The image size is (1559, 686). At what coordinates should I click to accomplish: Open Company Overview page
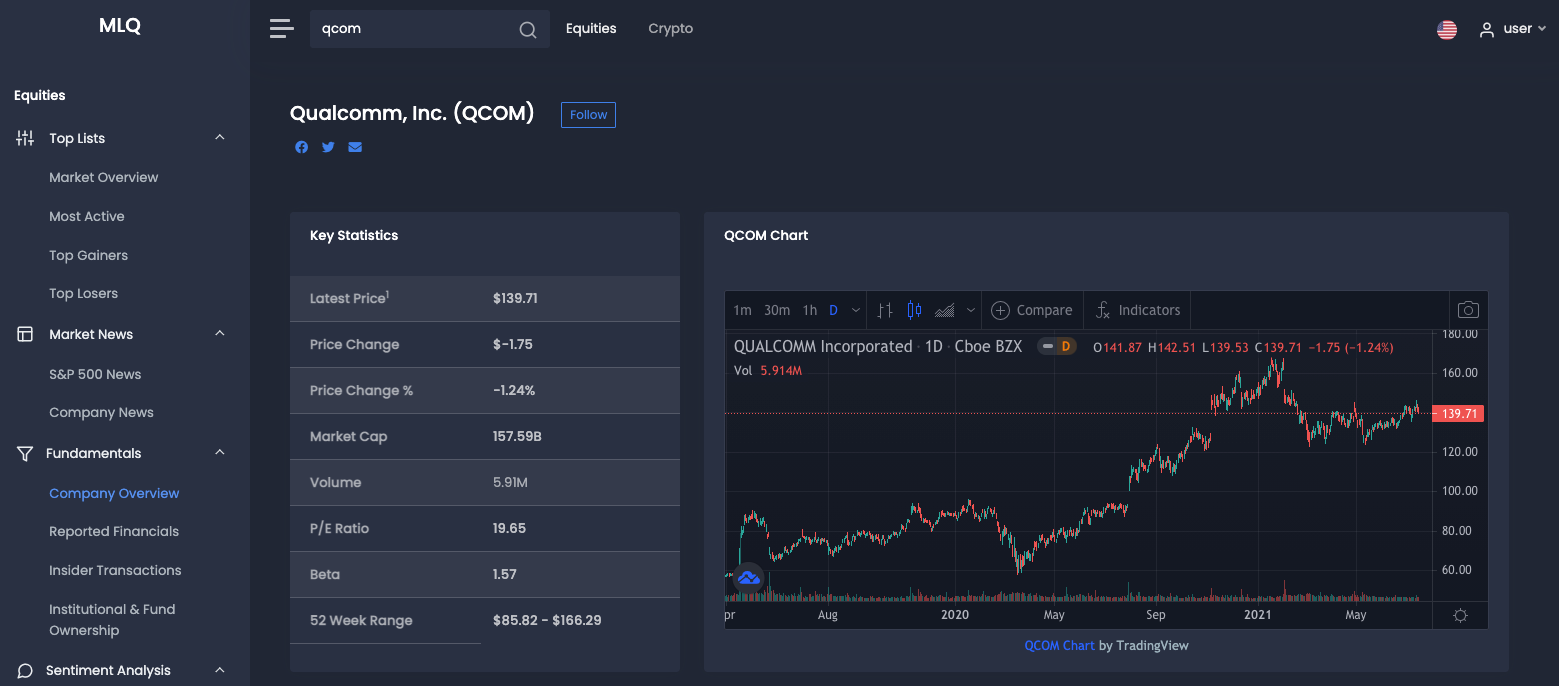114,493
